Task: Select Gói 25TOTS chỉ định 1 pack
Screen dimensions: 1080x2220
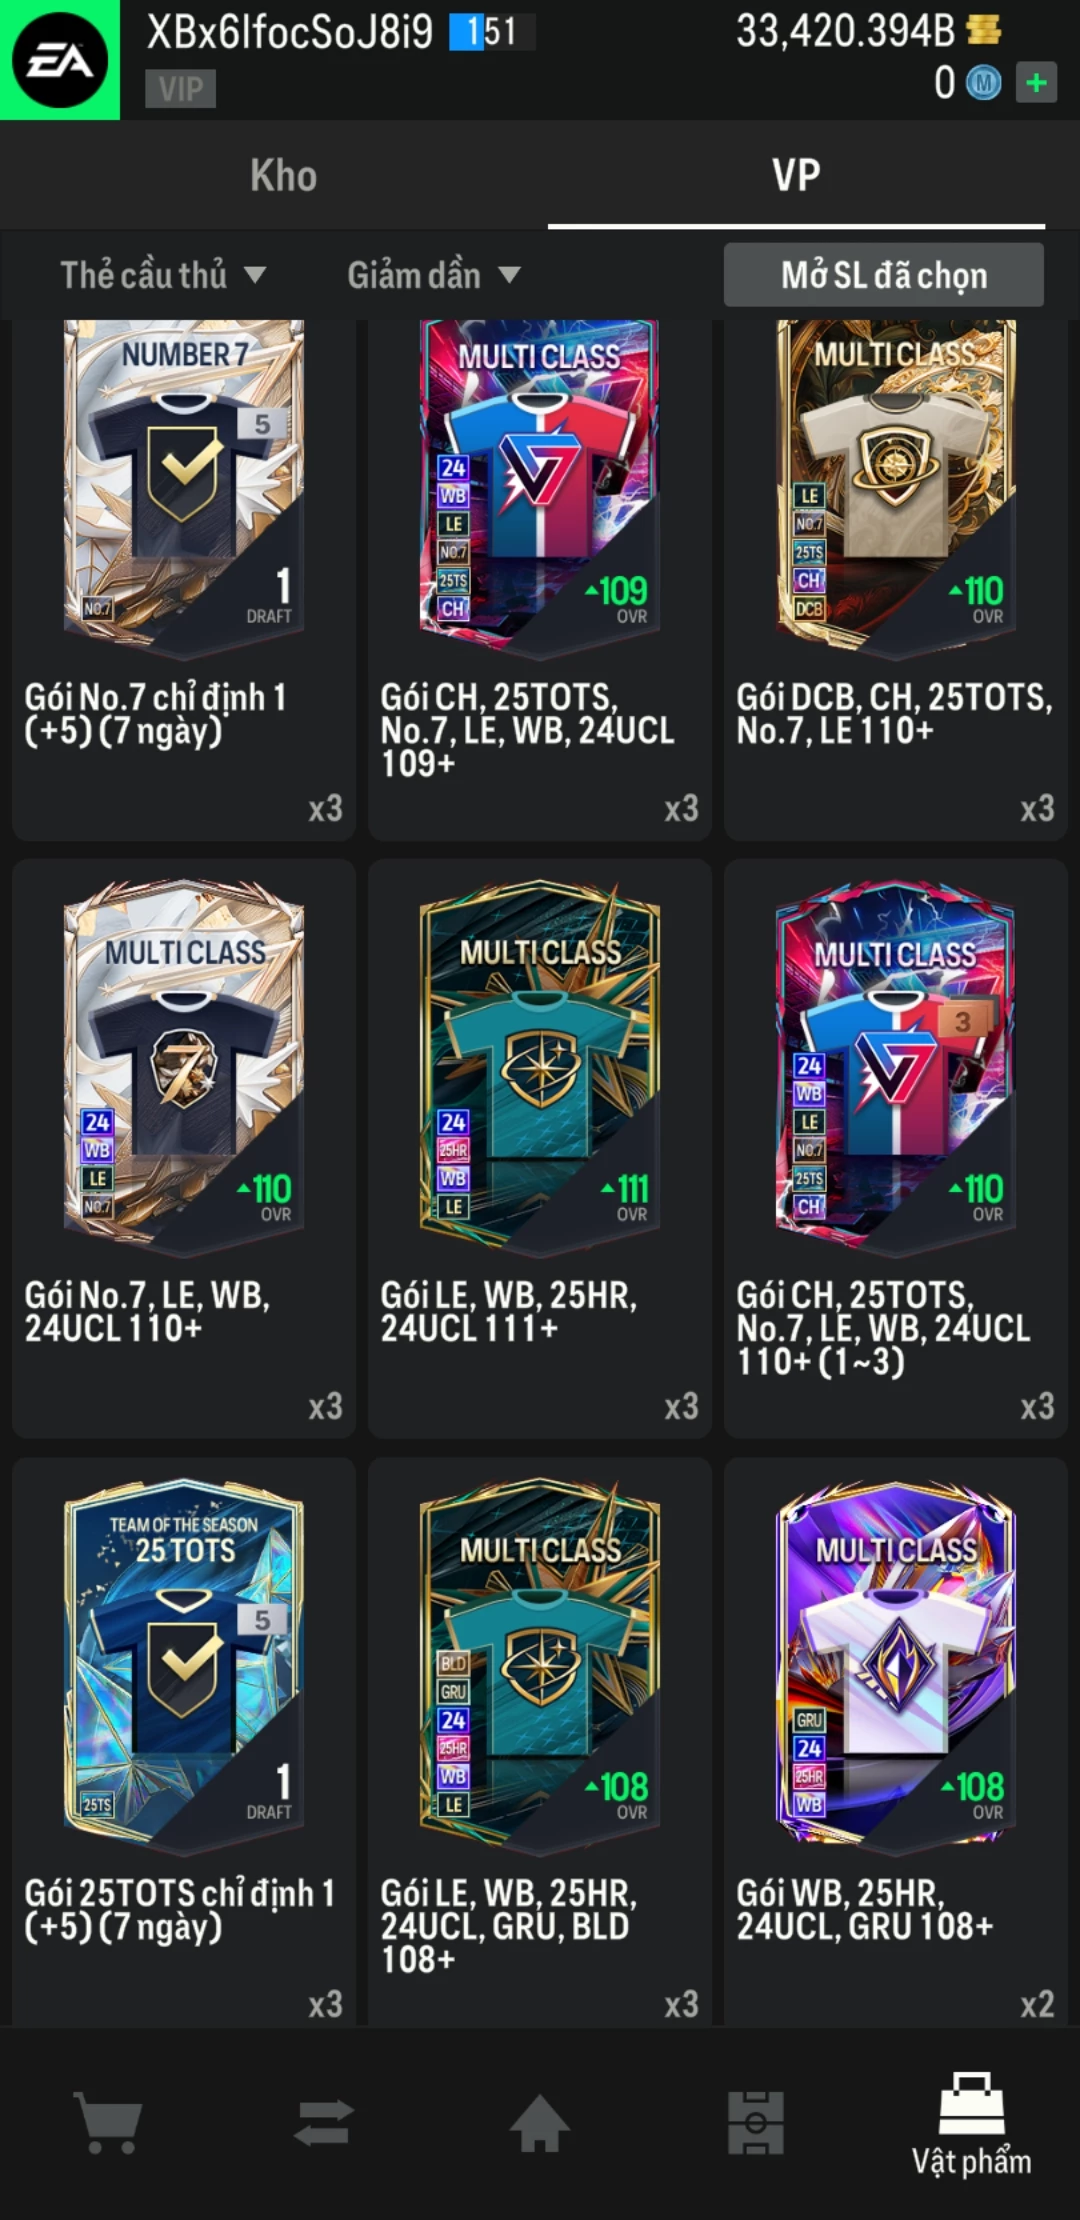Action: [184, 1742]
